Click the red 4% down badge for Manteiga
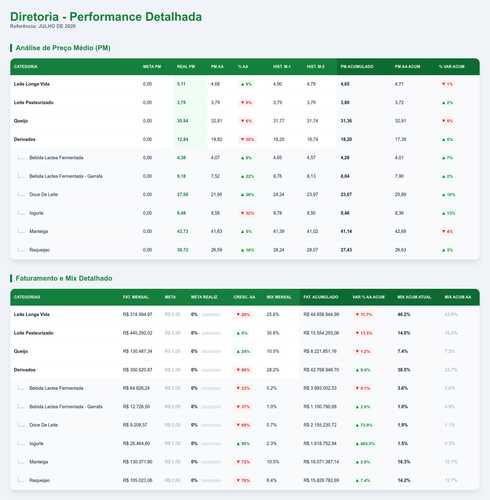The image size is (490, 500). (447, 231)
